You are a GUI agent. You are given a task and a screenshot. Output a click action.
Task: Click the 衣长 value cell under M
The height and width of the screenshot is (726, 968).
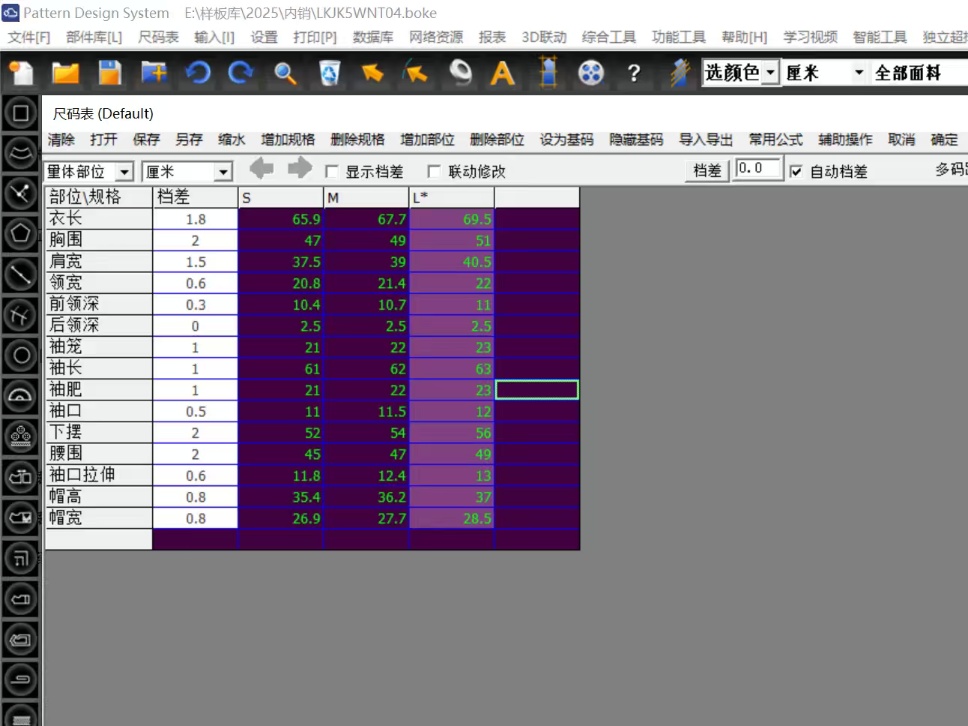pos(366,219)
